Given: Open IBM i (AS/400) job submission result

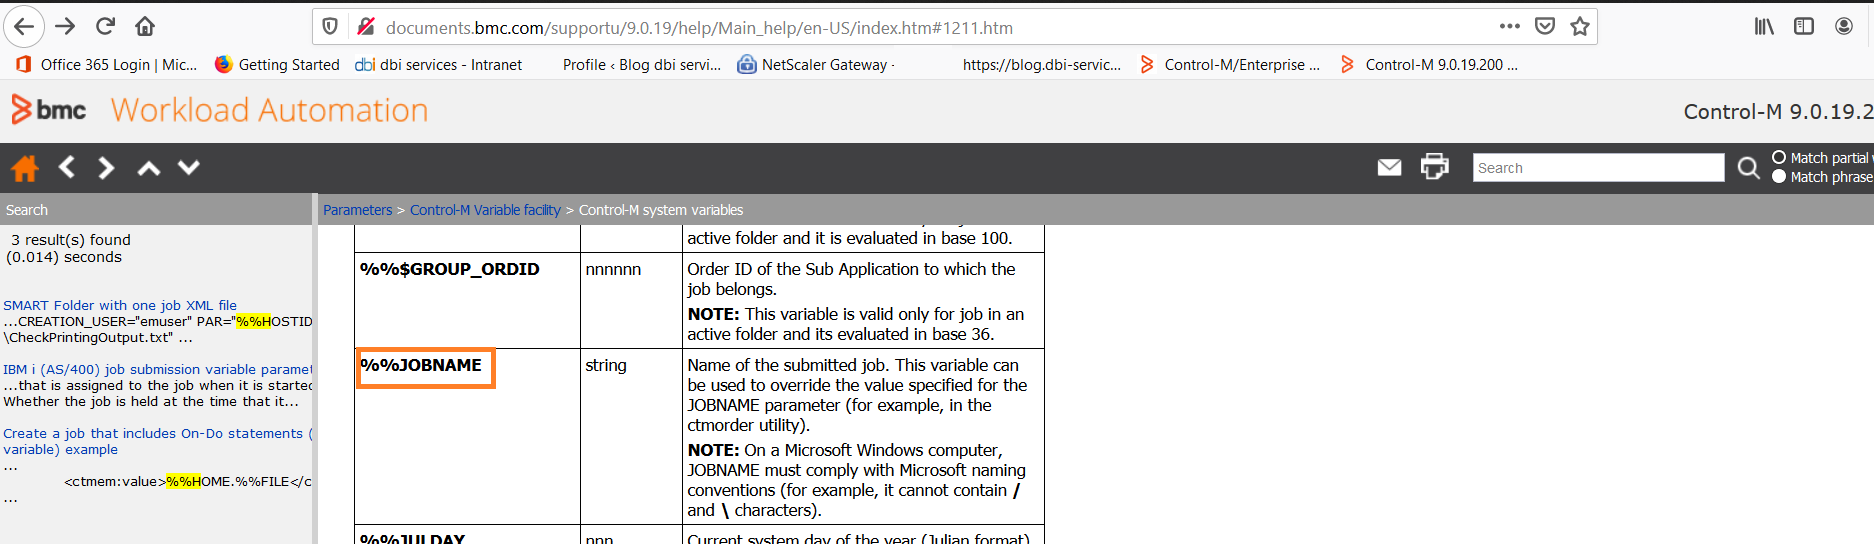Looking at the screenshot, I should coord(158,369).
